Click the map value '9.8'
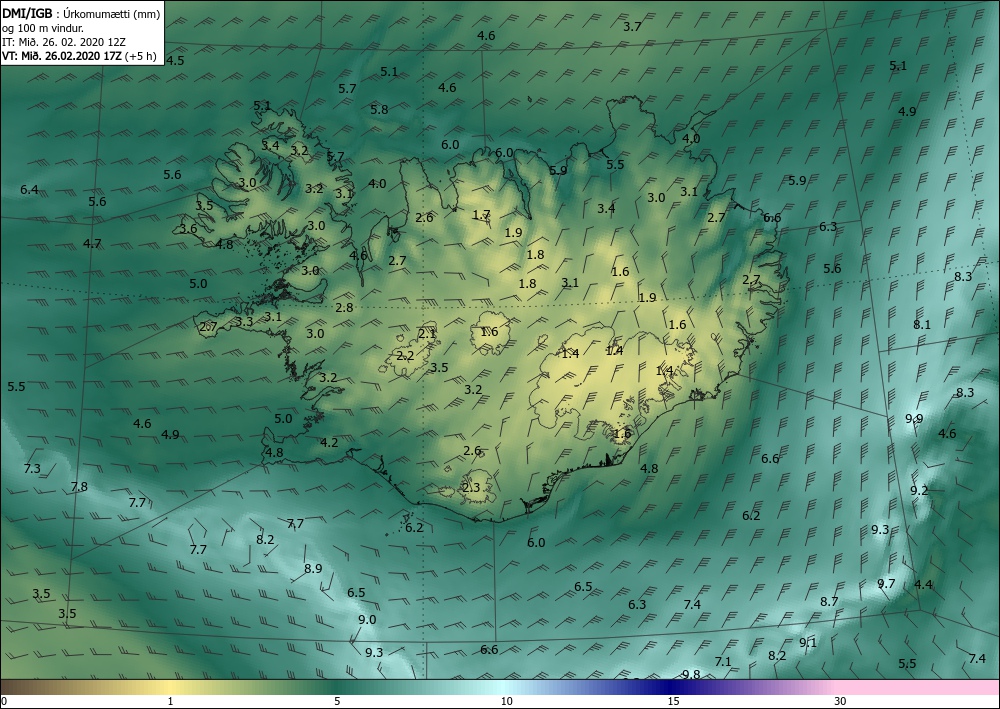 [691, 675]
